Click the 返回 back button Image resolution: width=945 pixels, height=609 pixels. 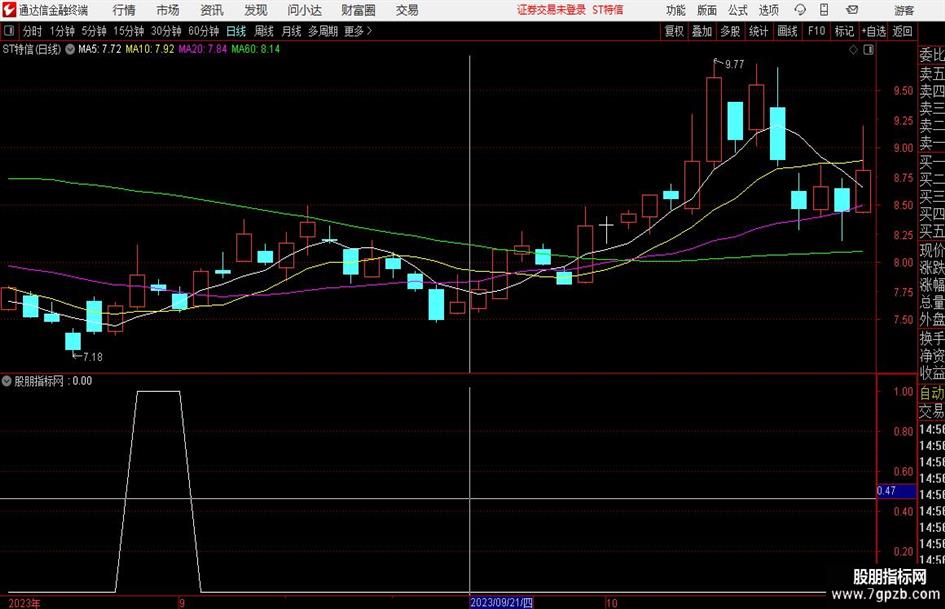902,31
